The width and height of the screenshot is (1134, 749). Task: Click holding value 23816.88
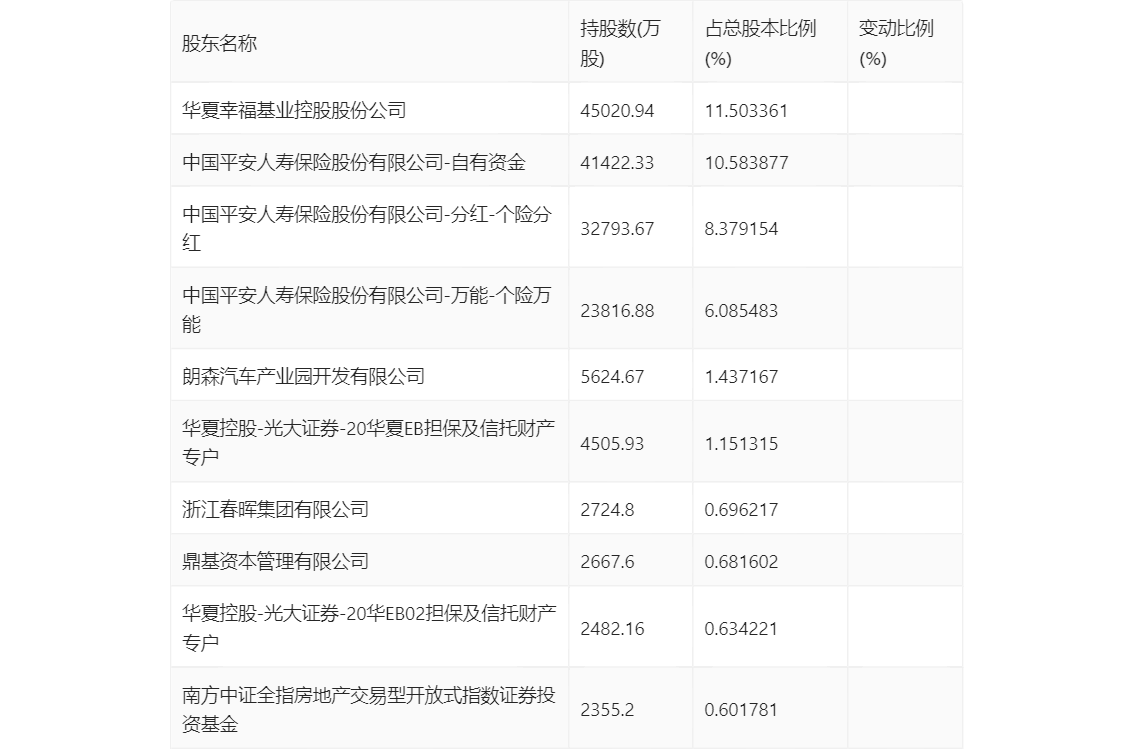[617, 311]
